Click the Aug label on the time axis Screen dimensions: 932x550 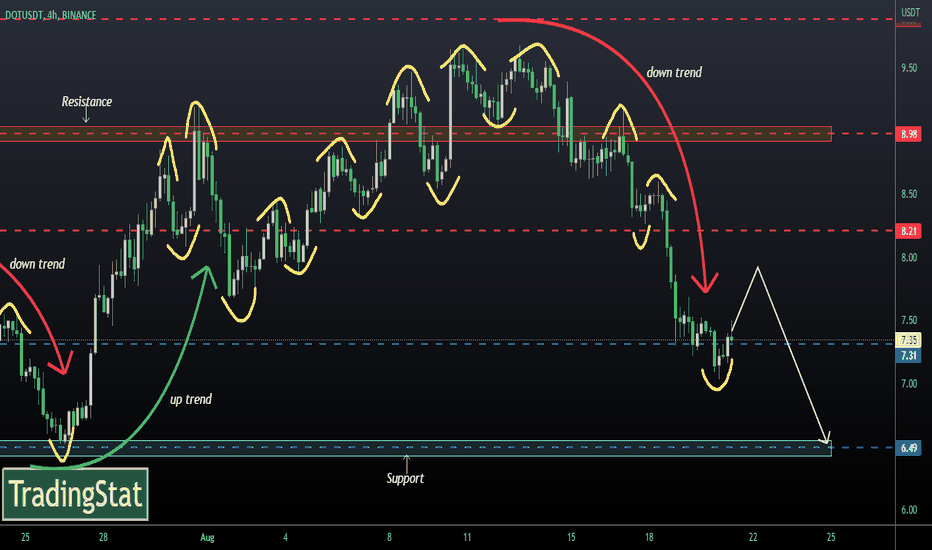pos(207,538)
